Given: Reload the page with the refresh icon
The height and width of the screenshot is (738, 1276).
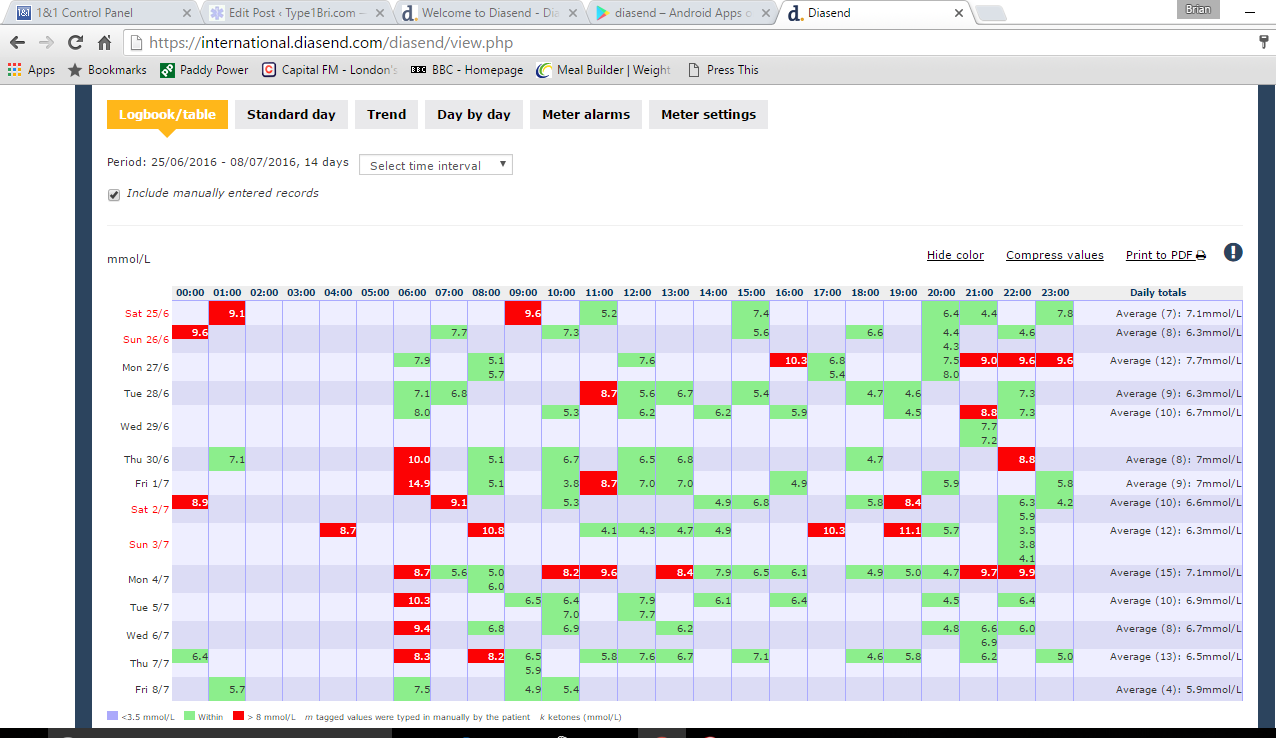Looking at the screenshot, I should [75, 43].
